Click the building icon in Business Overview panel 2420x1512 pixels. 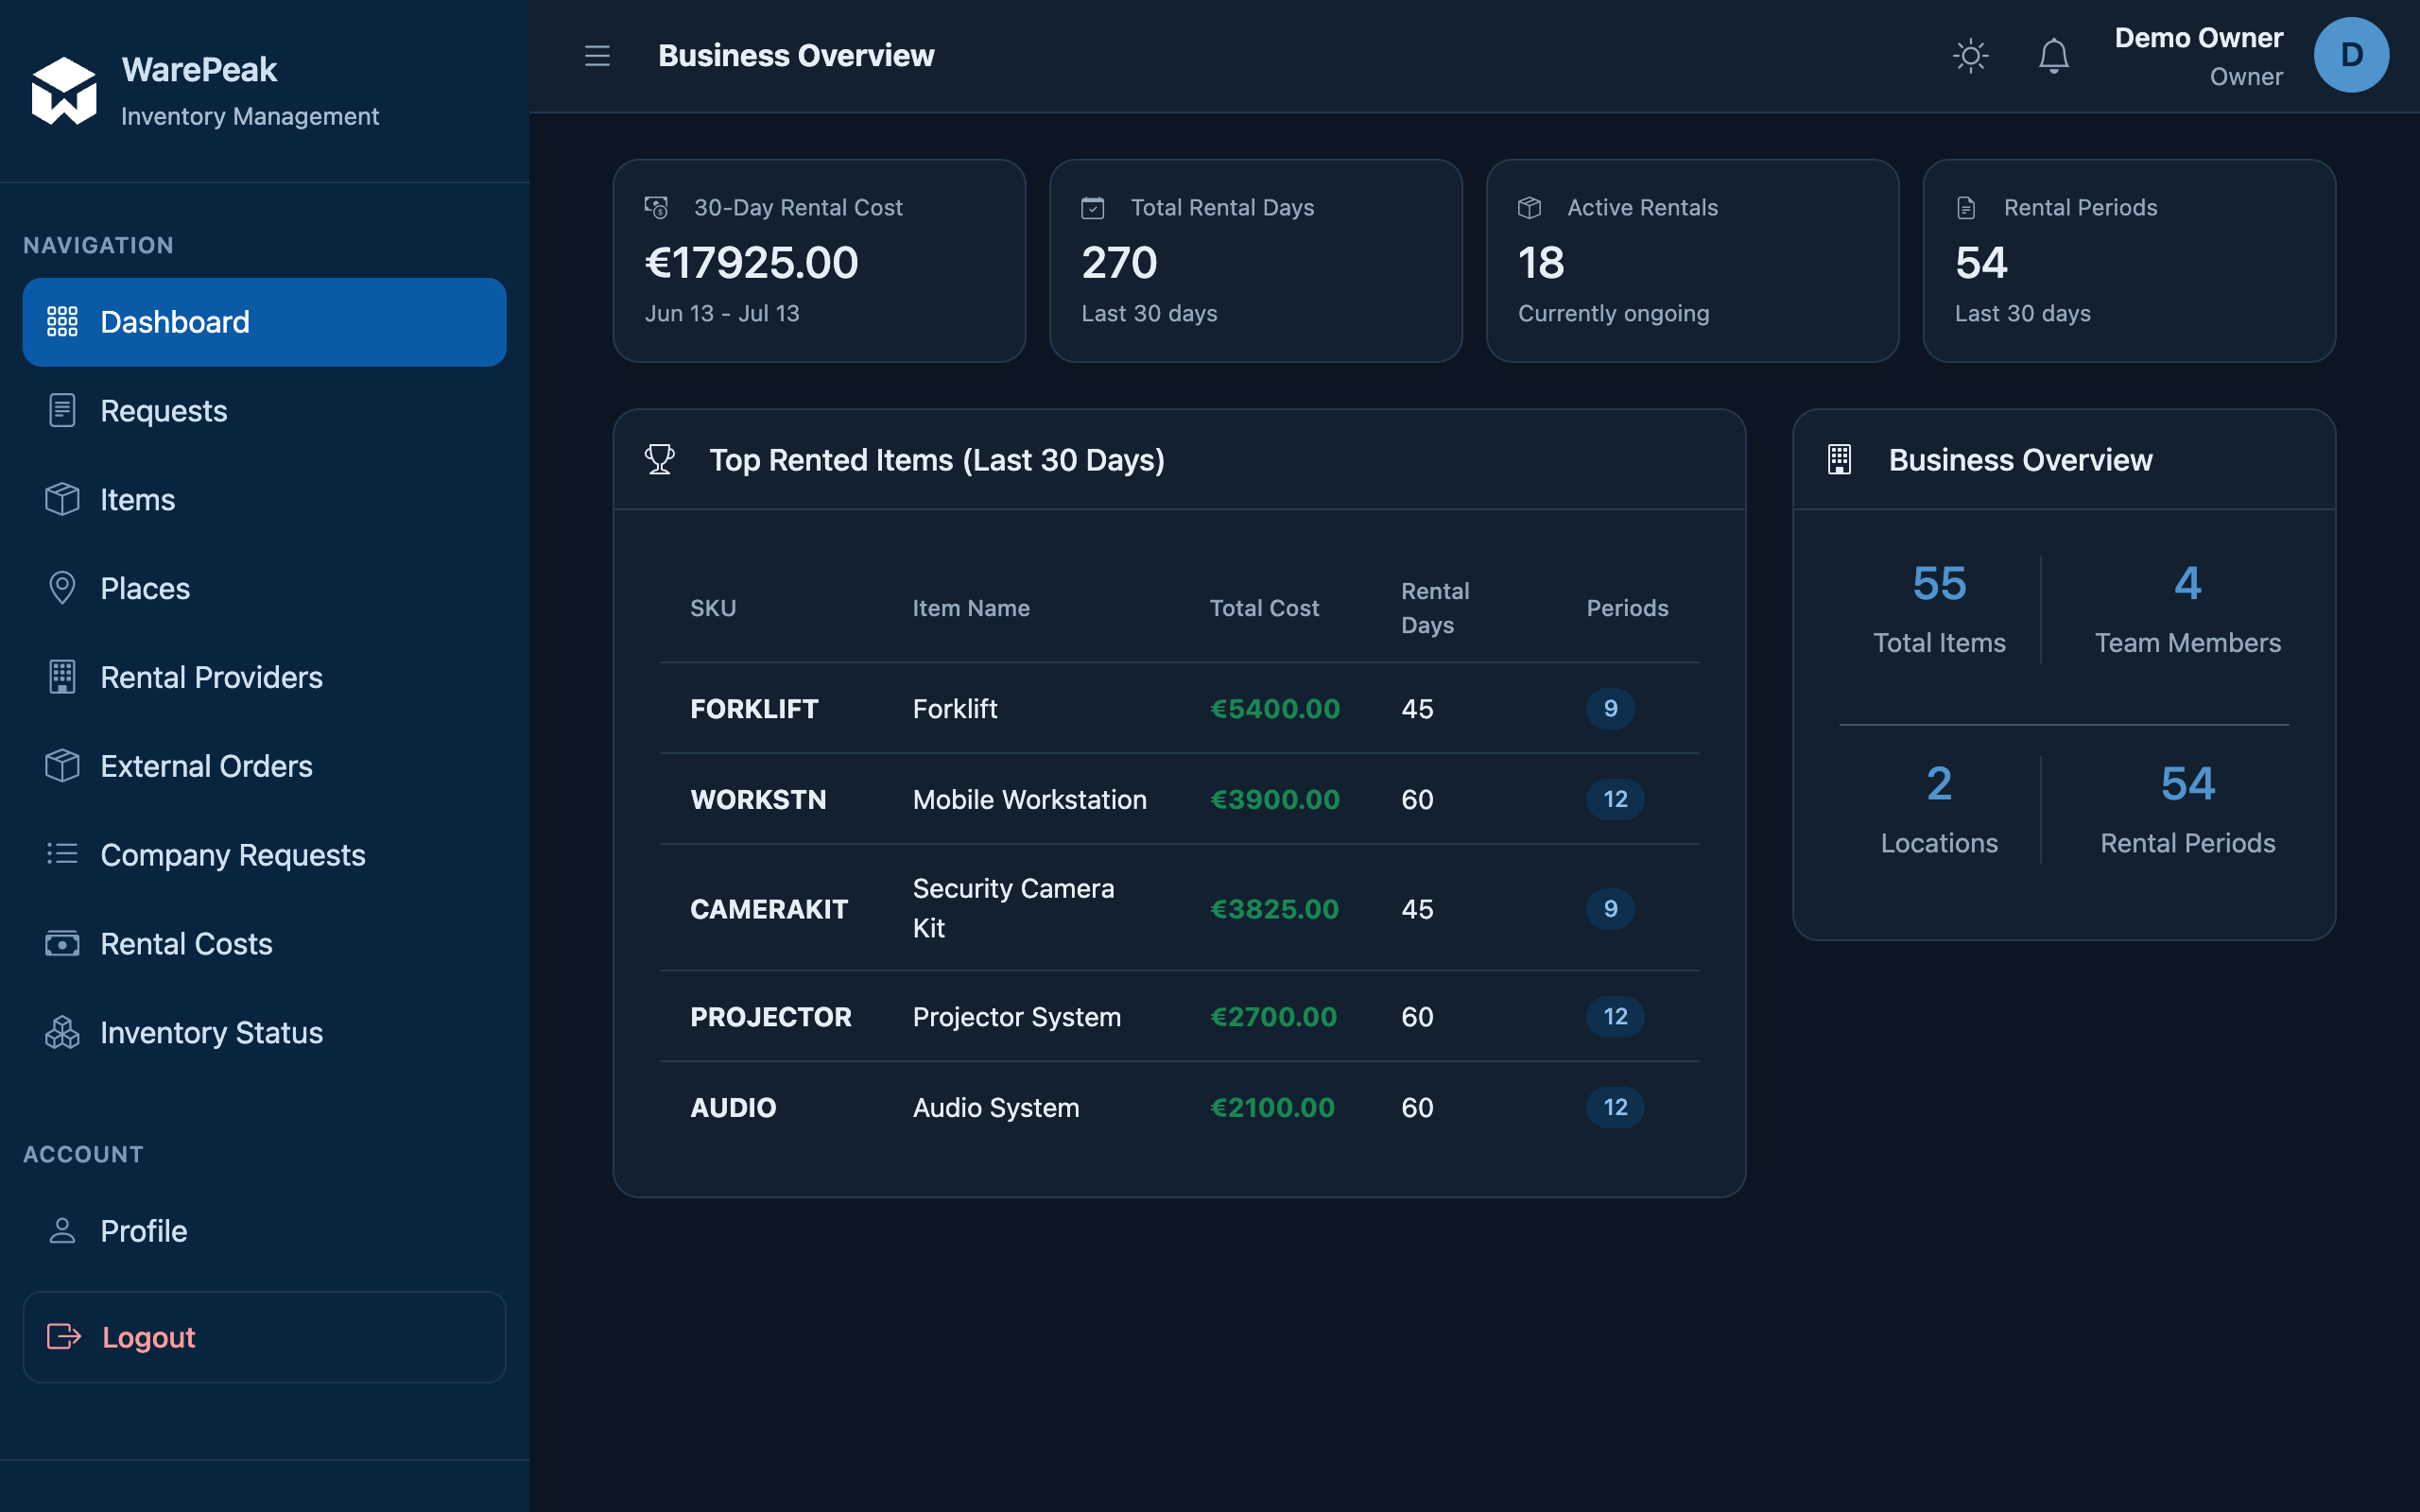pyautogui.click(x=1839, y=459)
